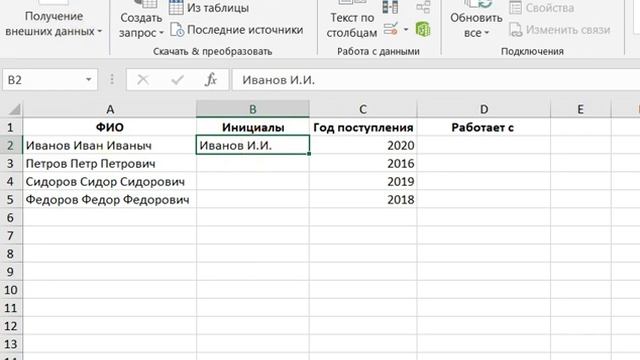Image resolution: width=640 pixels, height=360 pixels.
Task: Click the greyed Relationships icon
Action: pyautogui.click(x=423, y=7)
